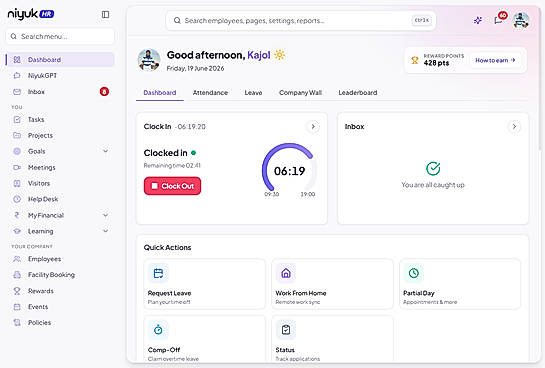Image resolution: width=545 pixels, height=368 pixels.
Task: Open the profile avatar in top bar
Action: click(x=521, y=21)
